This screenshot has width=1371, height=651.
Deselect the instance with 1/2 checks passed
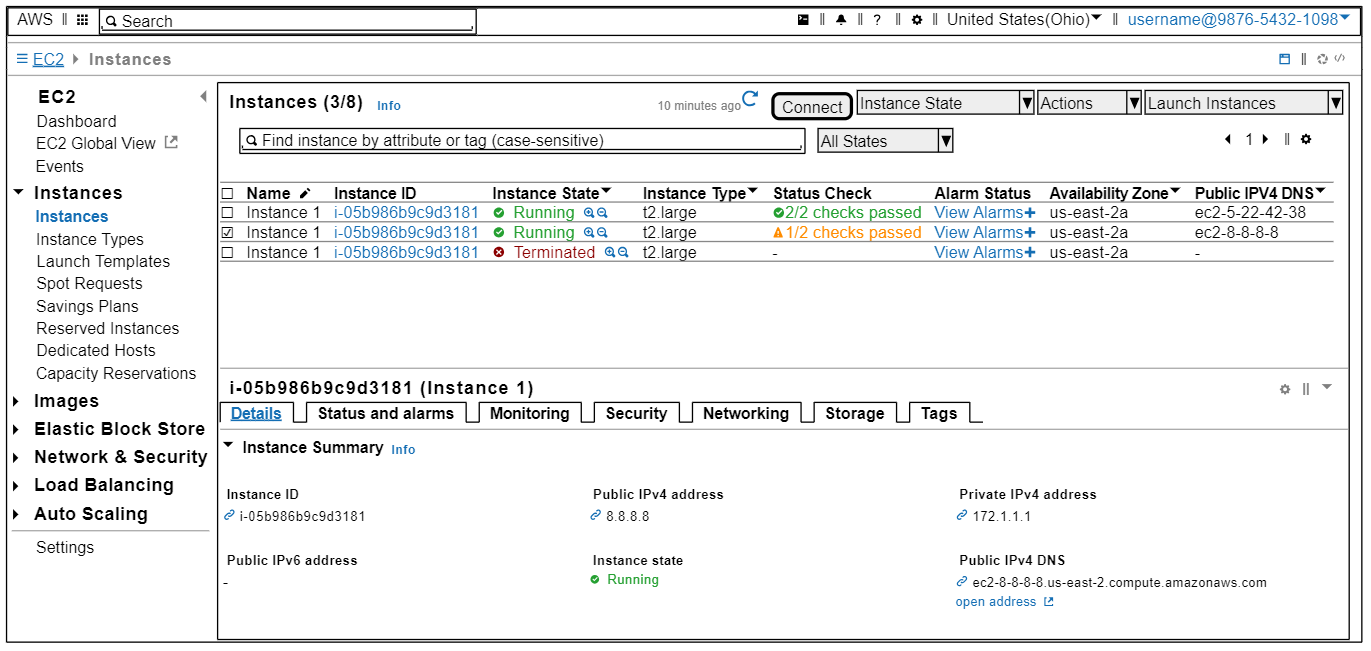tap(227, 233)
